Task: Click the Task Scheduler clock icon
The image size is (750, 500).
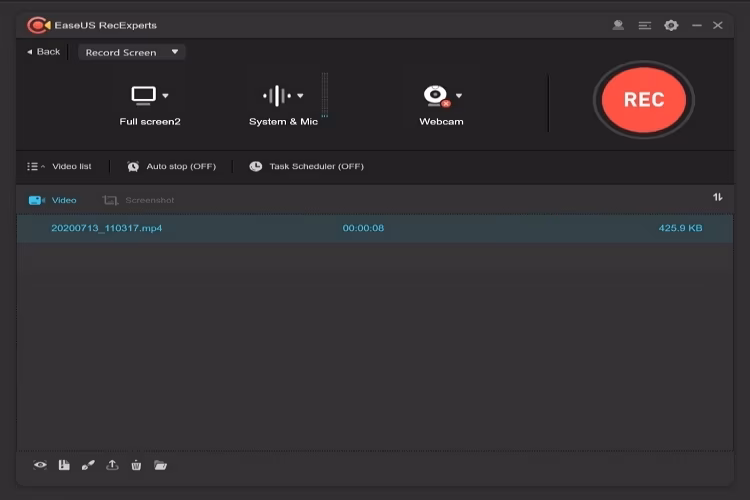Action: pyautogui.click(x=256, y=166)
